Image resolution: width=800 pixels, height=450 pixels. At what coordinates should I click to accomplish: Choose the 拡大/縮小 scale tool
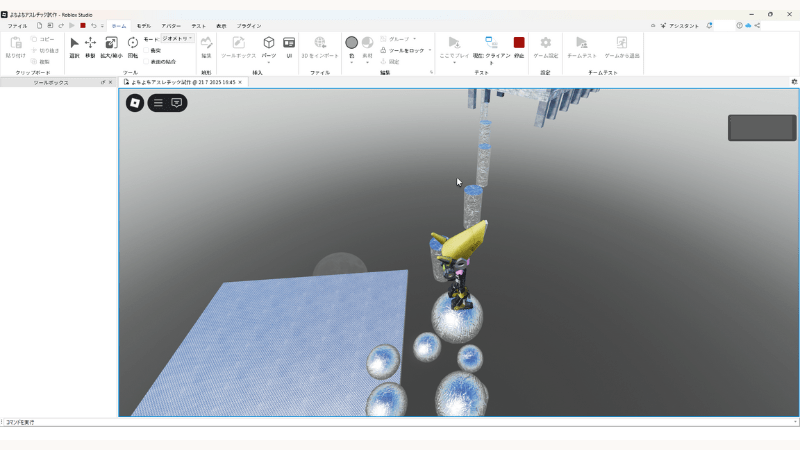111,47
